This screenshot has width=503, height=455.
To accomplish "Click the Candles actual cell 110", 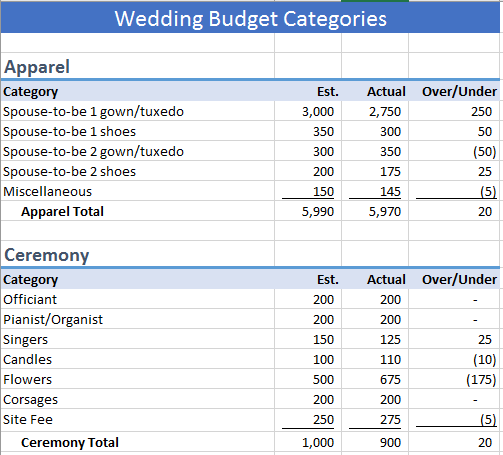I will [375, 359].
